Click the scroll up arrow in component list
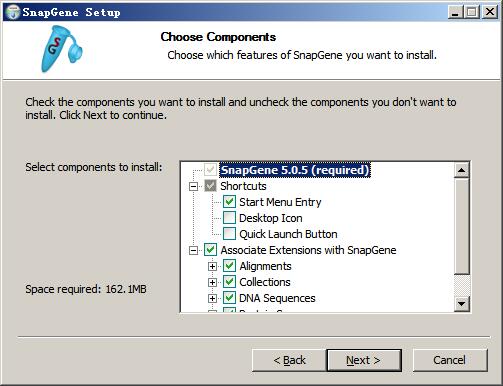This screenshot has height=386, width=503. 462,170
